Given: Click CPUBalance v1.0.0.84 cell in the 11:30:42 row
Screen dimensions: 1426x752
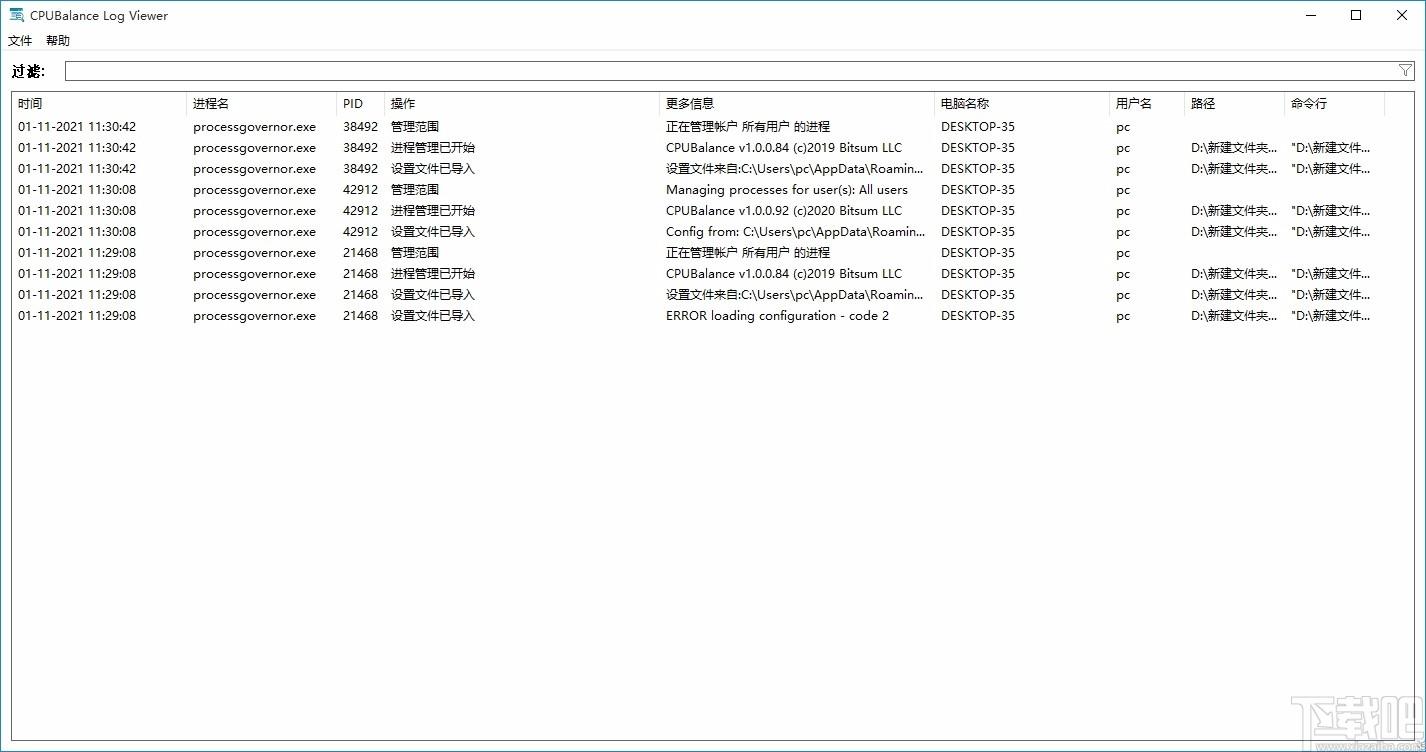Looking at the screenshot, I should pos(784,148).
